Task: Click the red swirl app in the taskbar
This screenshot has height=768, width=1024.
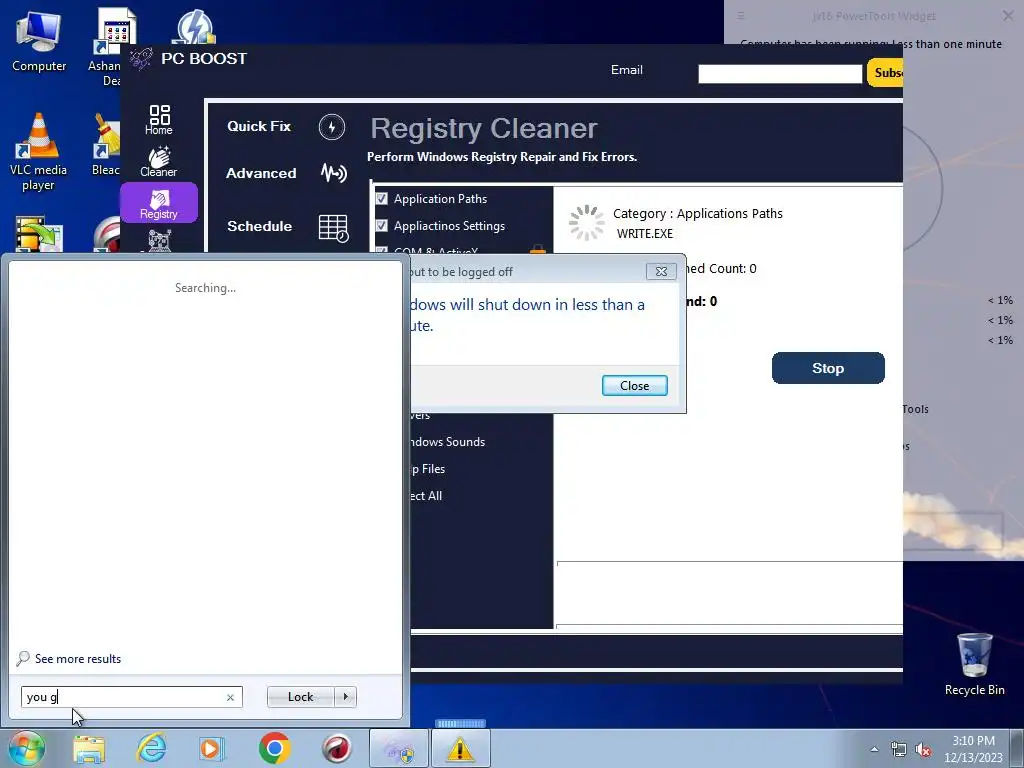Action: tap(336, 748)
